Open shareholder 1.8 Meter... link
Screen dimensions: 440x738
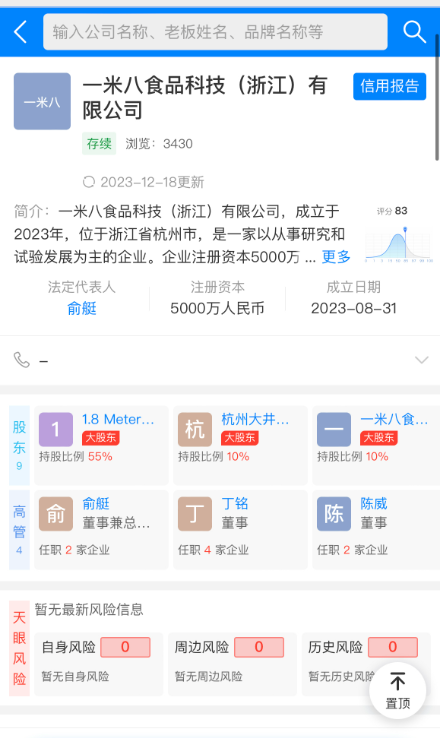pos(118,419)
